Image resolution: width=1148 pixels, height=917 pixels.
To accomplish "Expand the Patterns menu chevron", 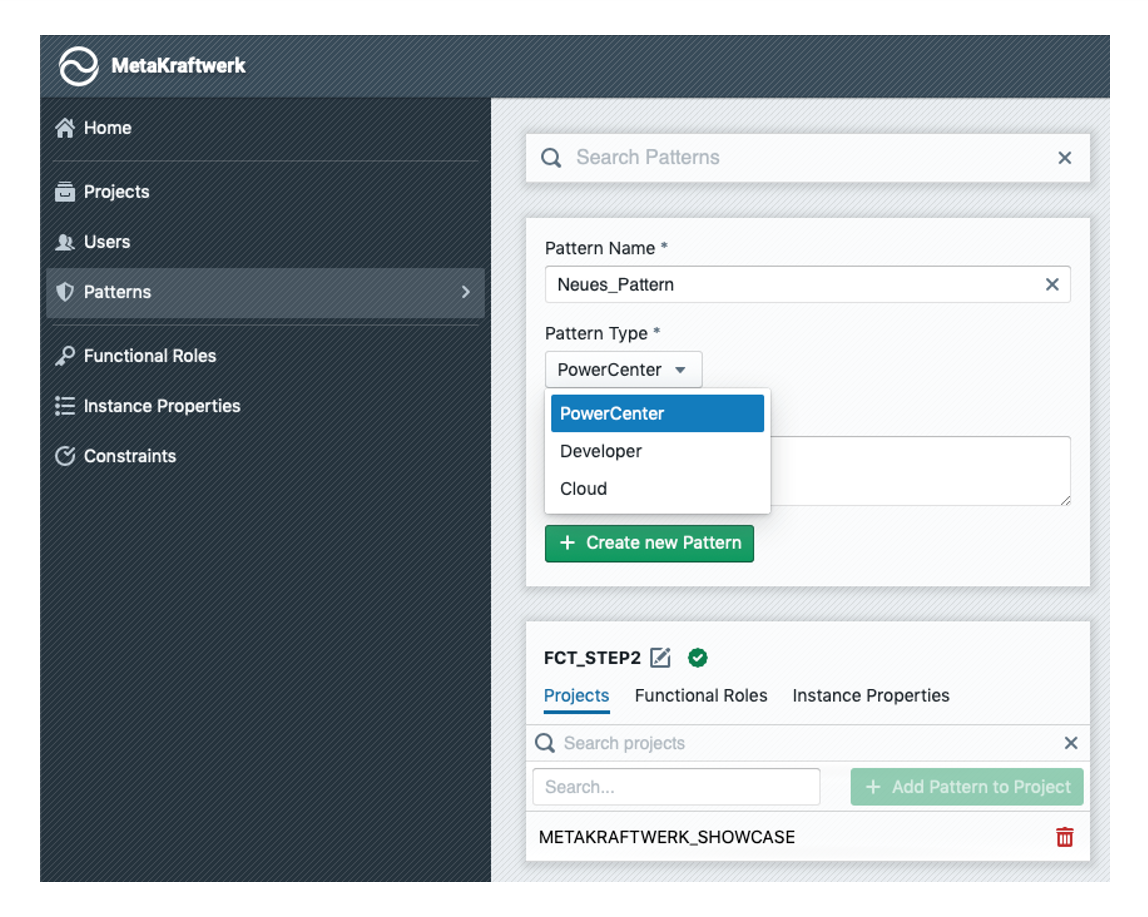I will (x=465, y=292).
